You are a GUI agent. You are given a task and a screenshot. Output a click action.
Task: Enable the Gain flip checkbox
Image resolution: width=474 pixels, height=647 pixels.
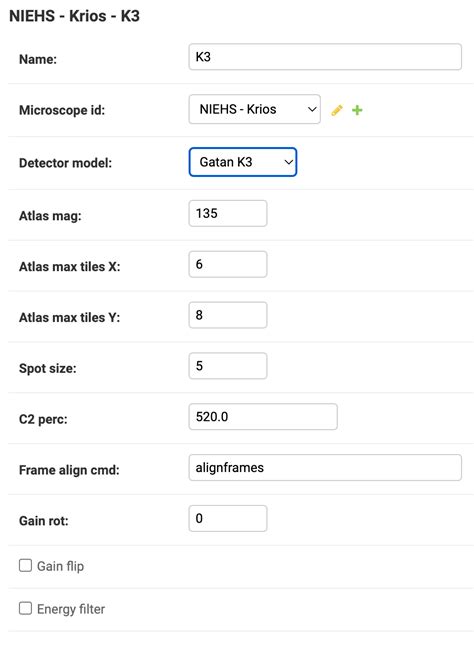tap(25, 565)
